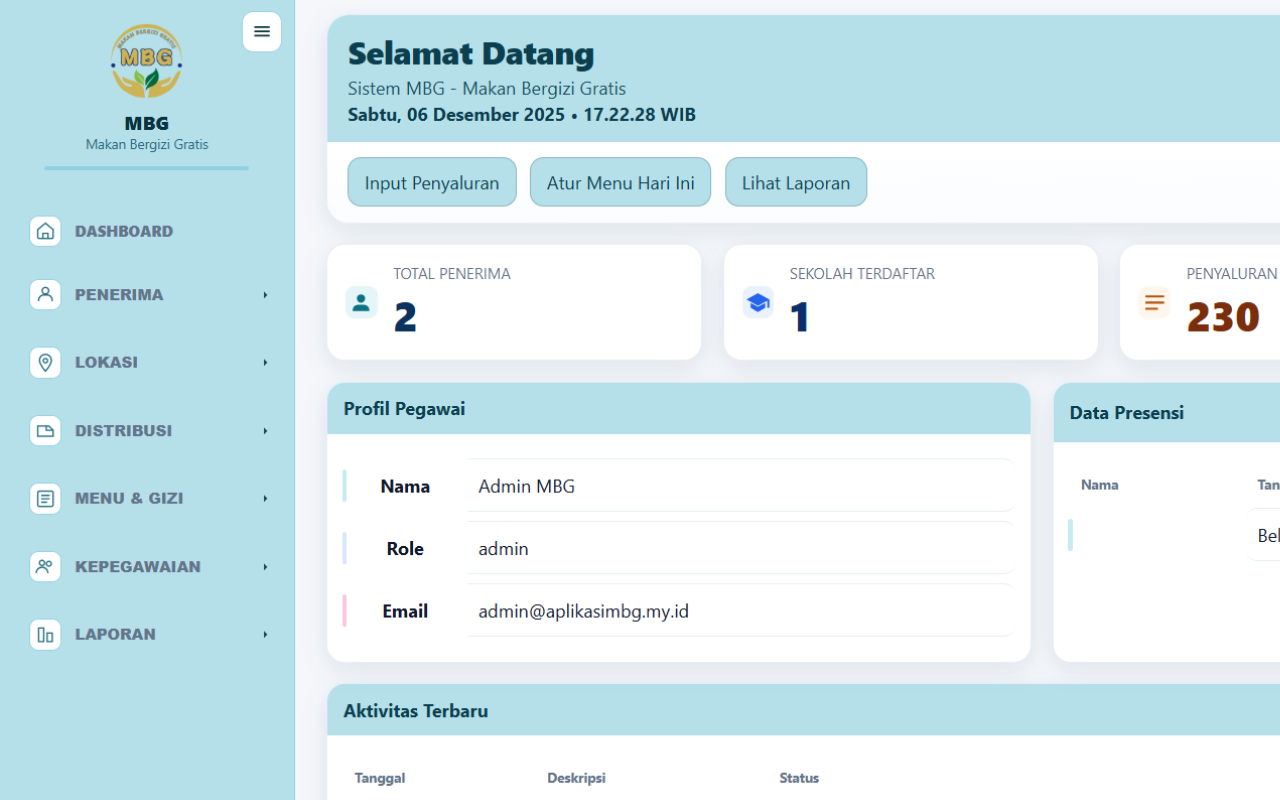The width and height of the screenshot is (1280, 800).
Task: Click the Kepegawaian staff icon
Action: [45, 566]
